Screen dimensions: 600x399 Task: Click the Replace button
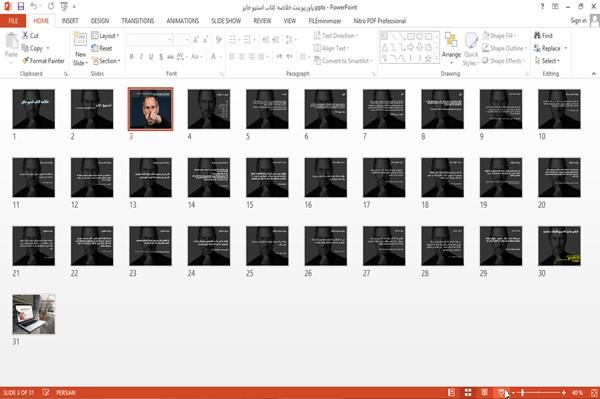(550, 48)
